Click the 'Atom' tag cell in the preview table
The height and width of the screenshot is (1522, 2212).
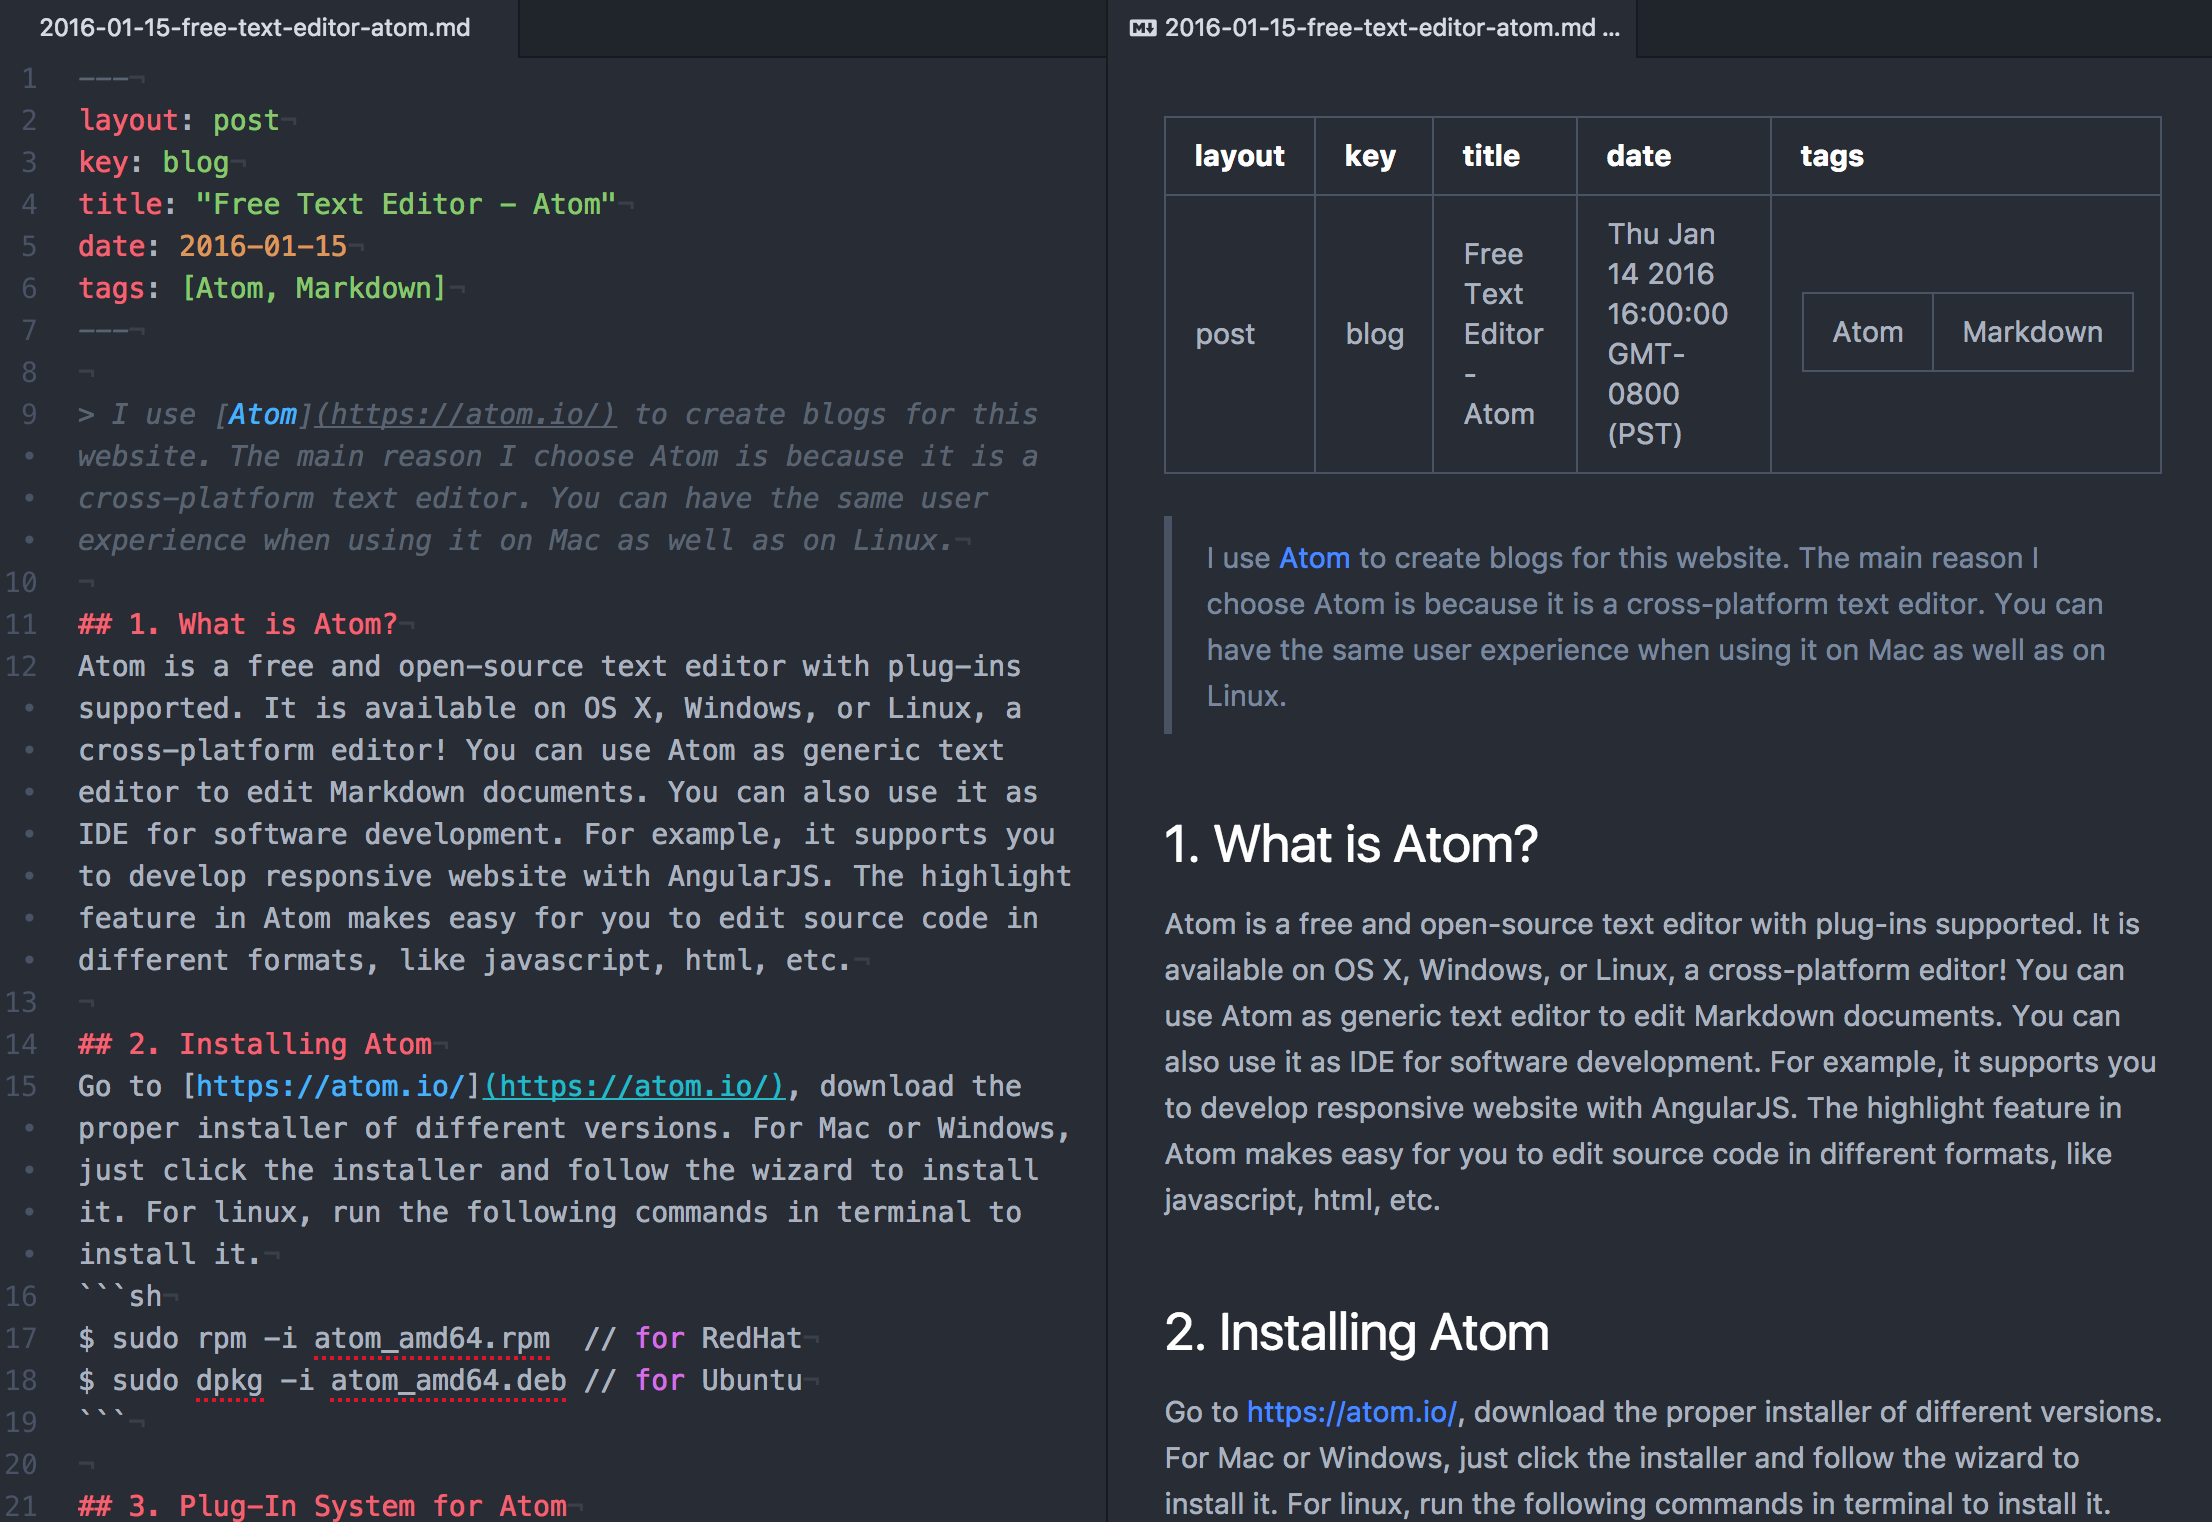pyautogui.click(x=1867, y=332)
